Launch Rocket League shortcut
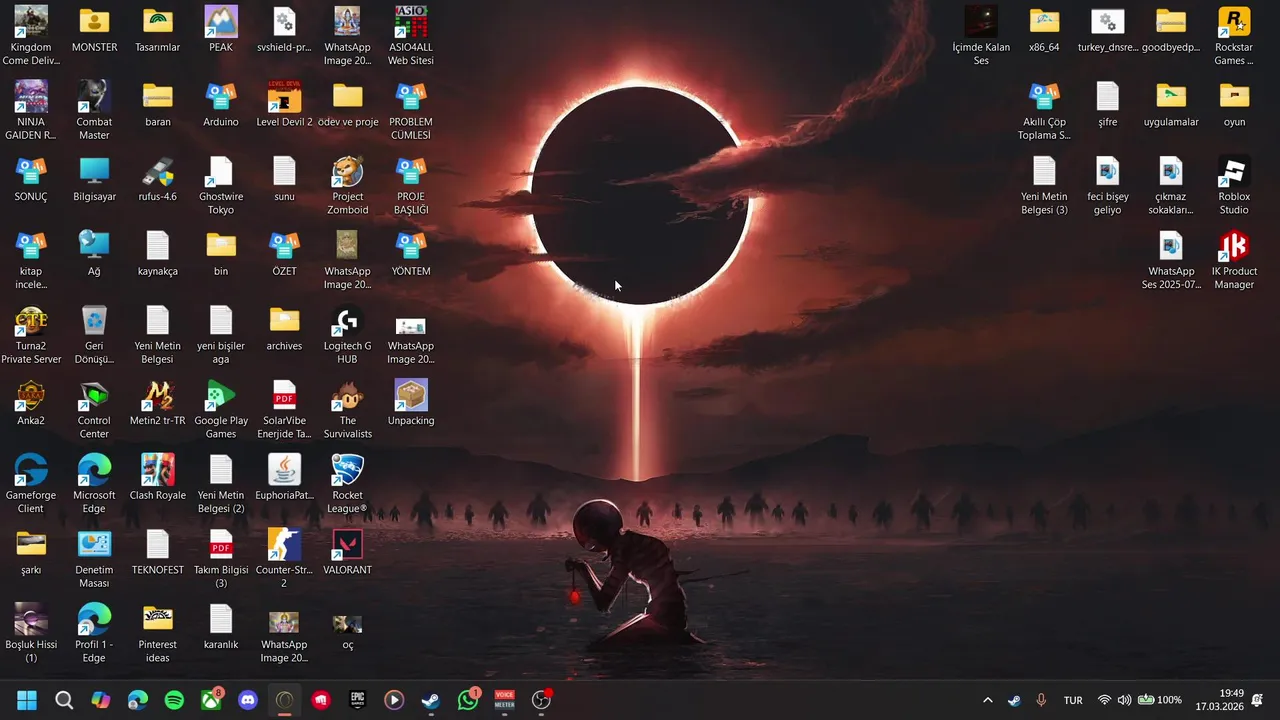 (348, 484)
